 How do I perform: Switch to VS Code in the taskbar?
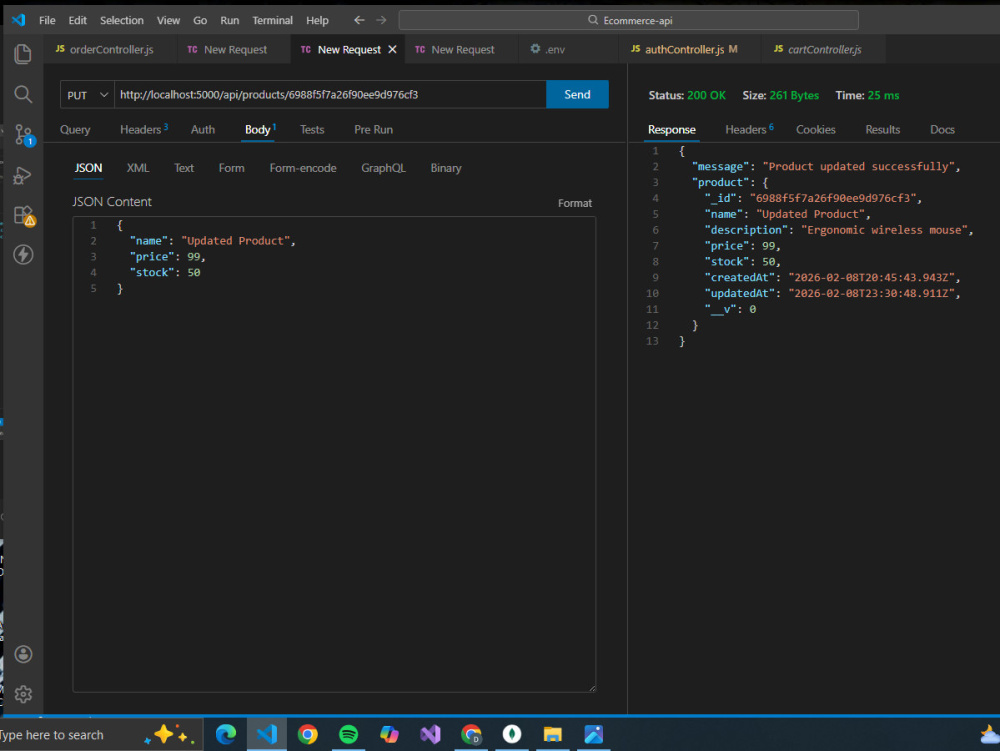click(267, 734)
